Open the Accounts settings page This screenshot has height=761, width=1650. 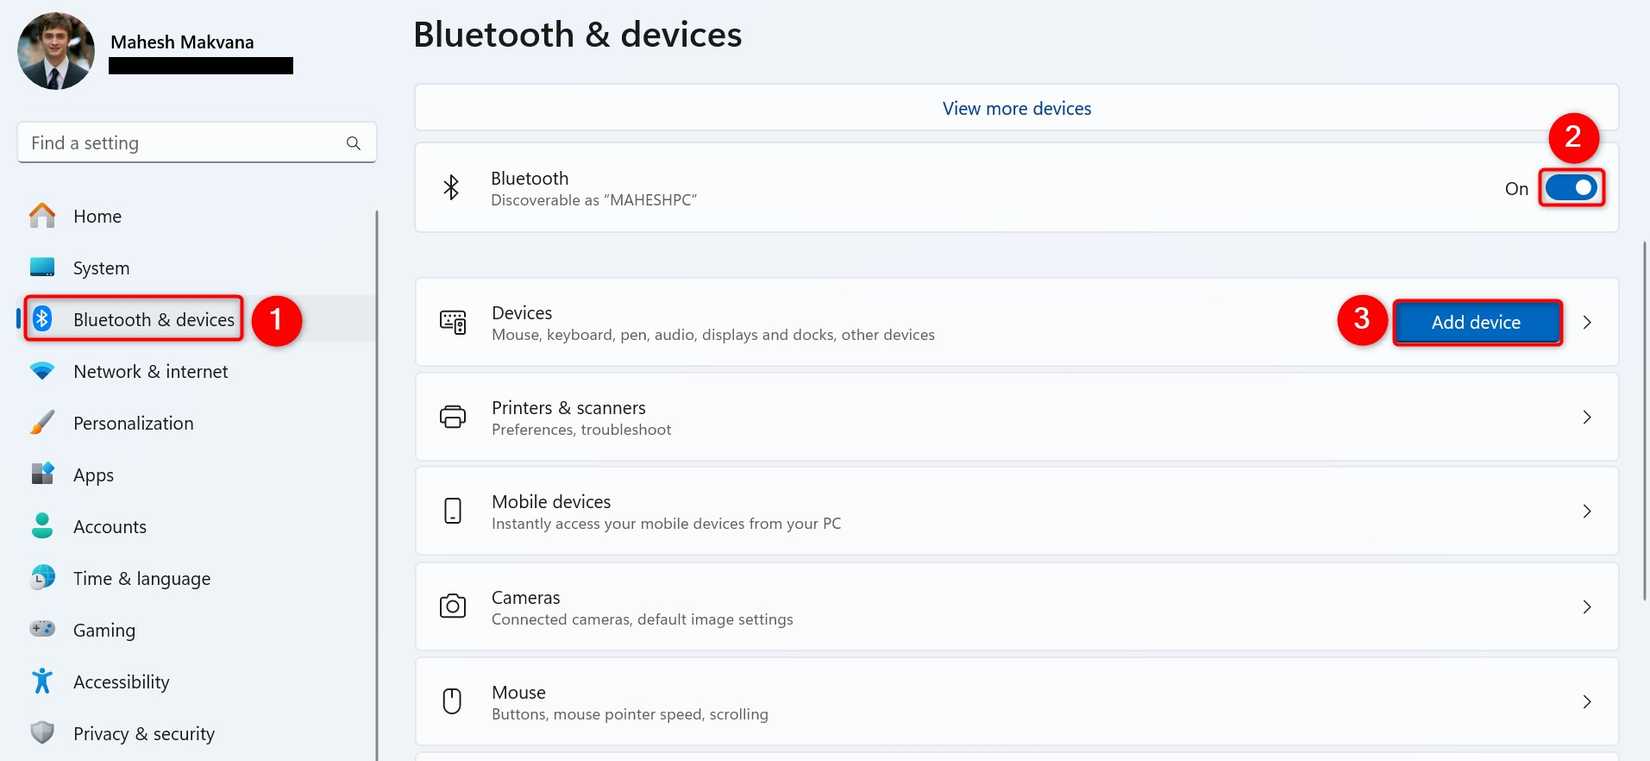point(109,527)
